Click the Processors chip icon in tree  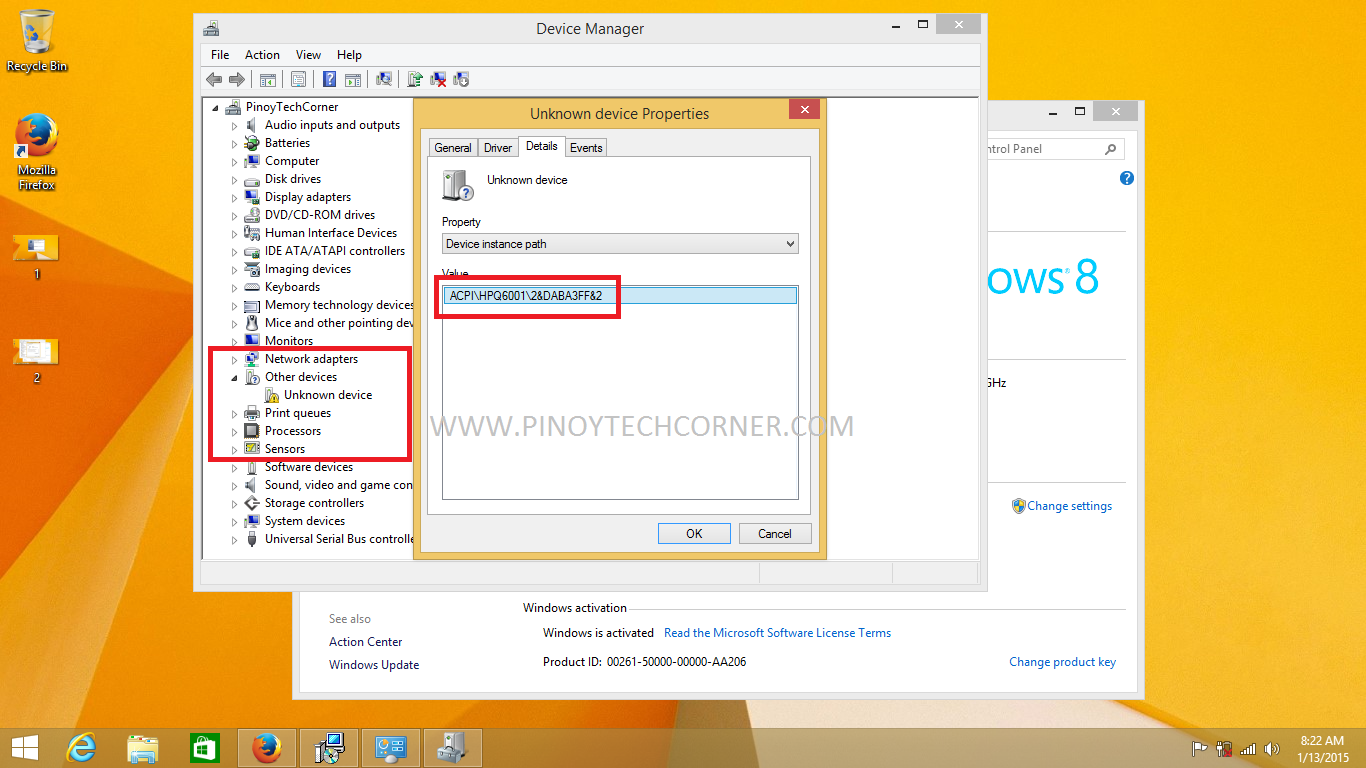coord(252,431)
